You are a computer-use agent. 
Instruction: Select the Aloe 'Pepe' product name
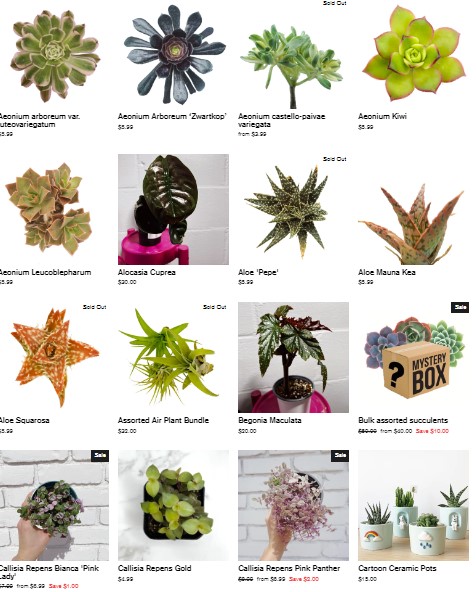click(258, 272)
